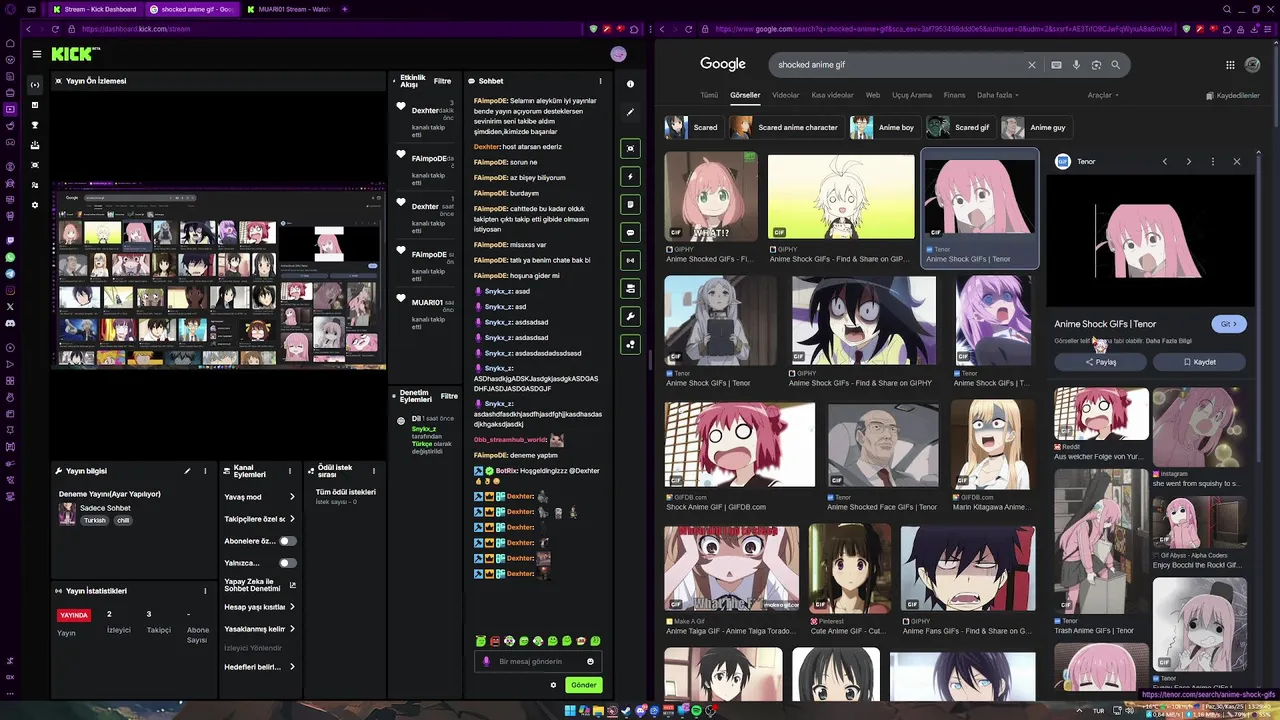Select the Anime boy suggestion chip
1280x720 pixels.
point(883,128)
